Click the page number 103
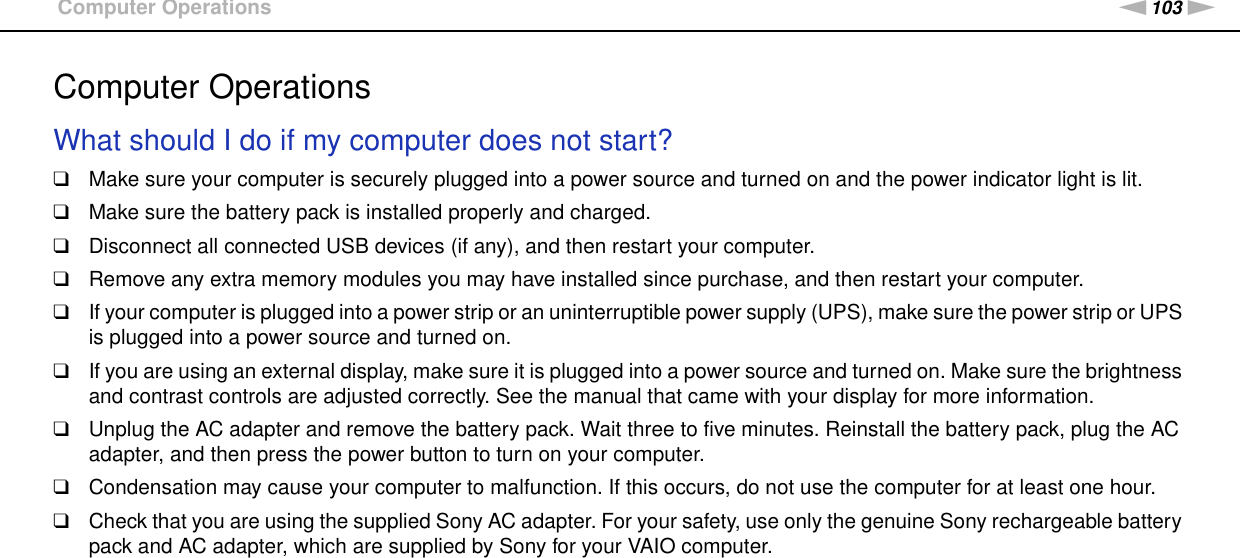 [x=1168, y=9]
